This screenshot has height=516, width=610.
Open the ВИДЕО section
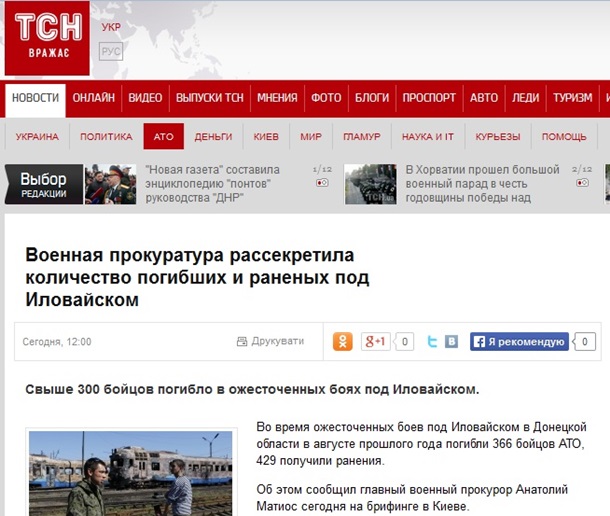pos(145,98)
